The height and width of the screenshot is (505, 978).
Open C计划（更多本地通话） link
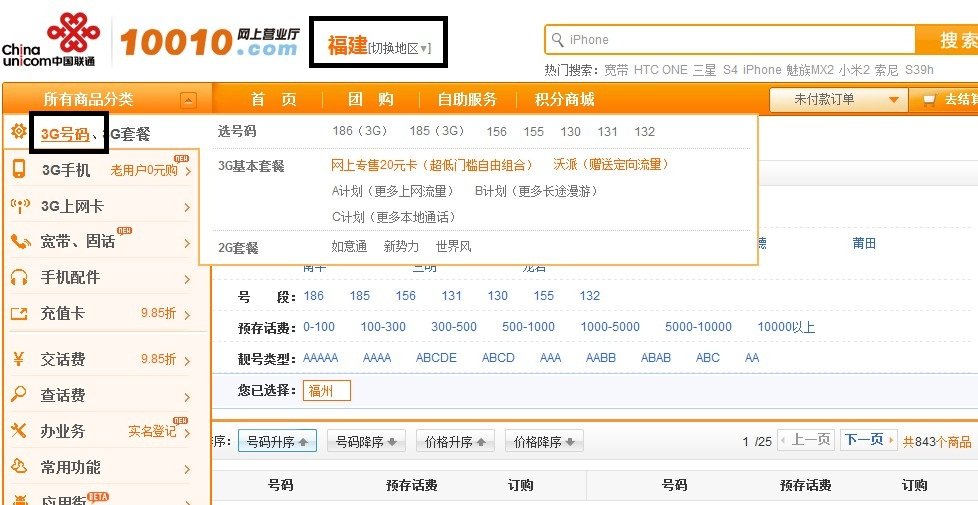pos(394,217)
